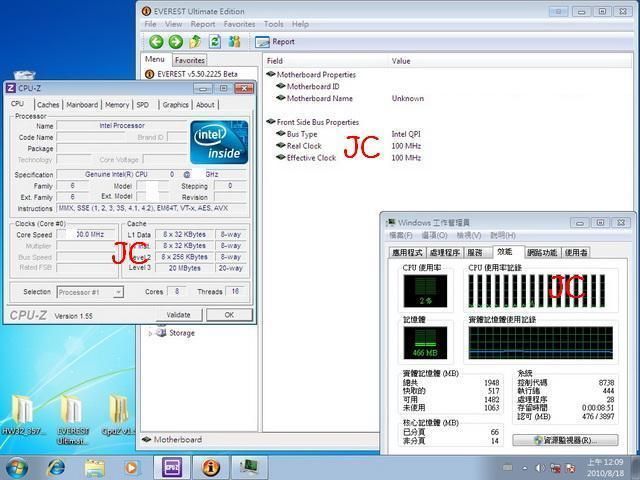Select the EVEREST Ultimate desktop folder
The image size is (640, 480).
(73, 419)
